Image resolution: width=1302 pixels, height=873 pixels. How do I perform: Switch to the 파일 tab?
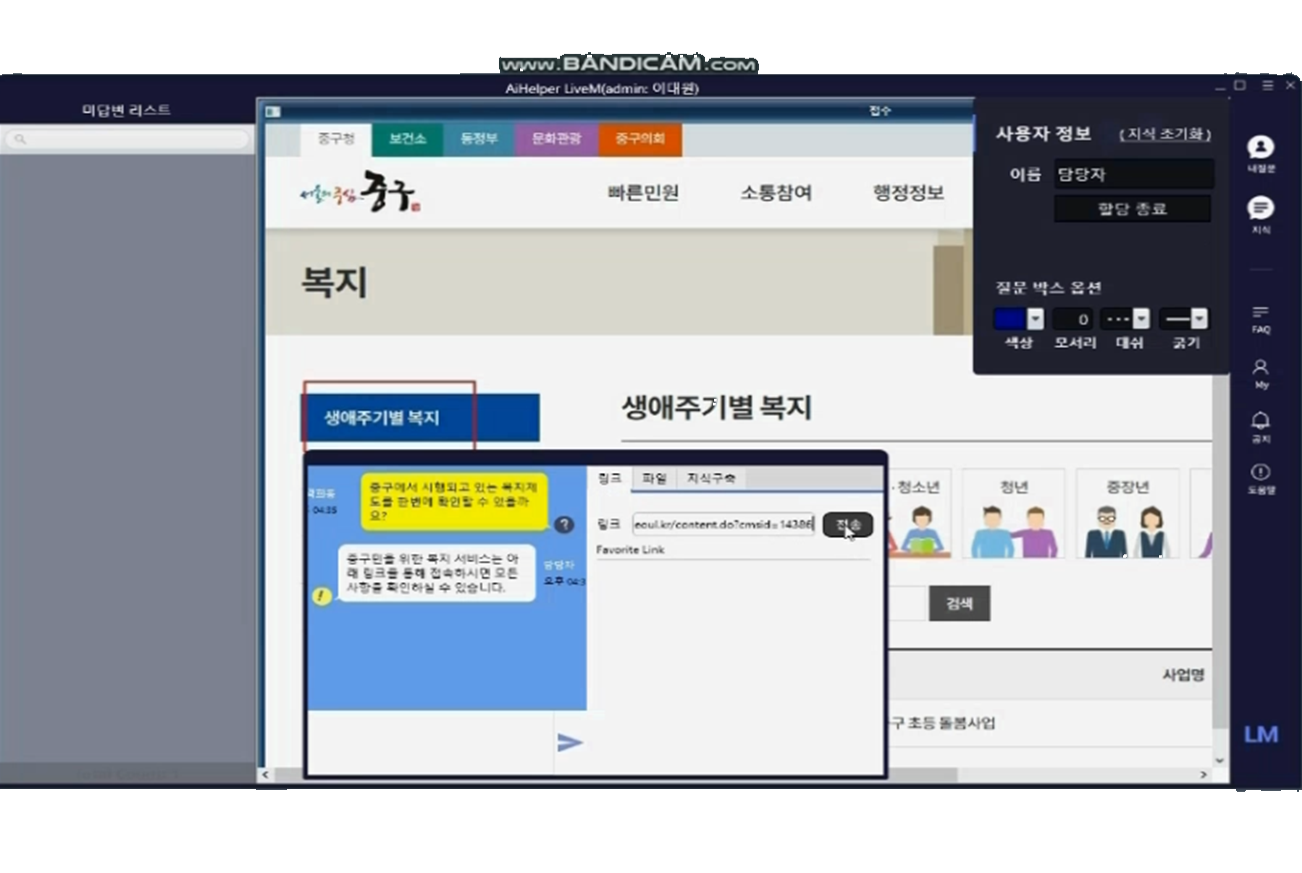point(654,479)
